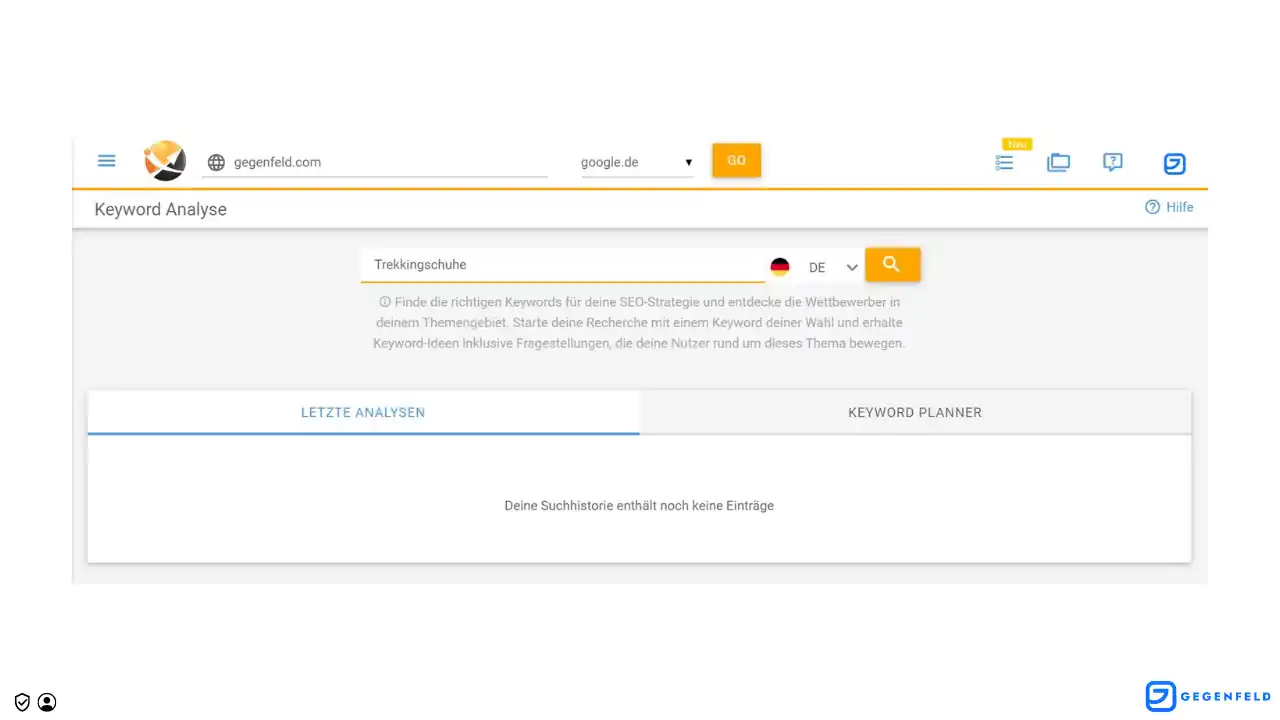Open the google.de search engine dropdown
This screenshot has height=720, width=1280.
(x=637, y=162)
